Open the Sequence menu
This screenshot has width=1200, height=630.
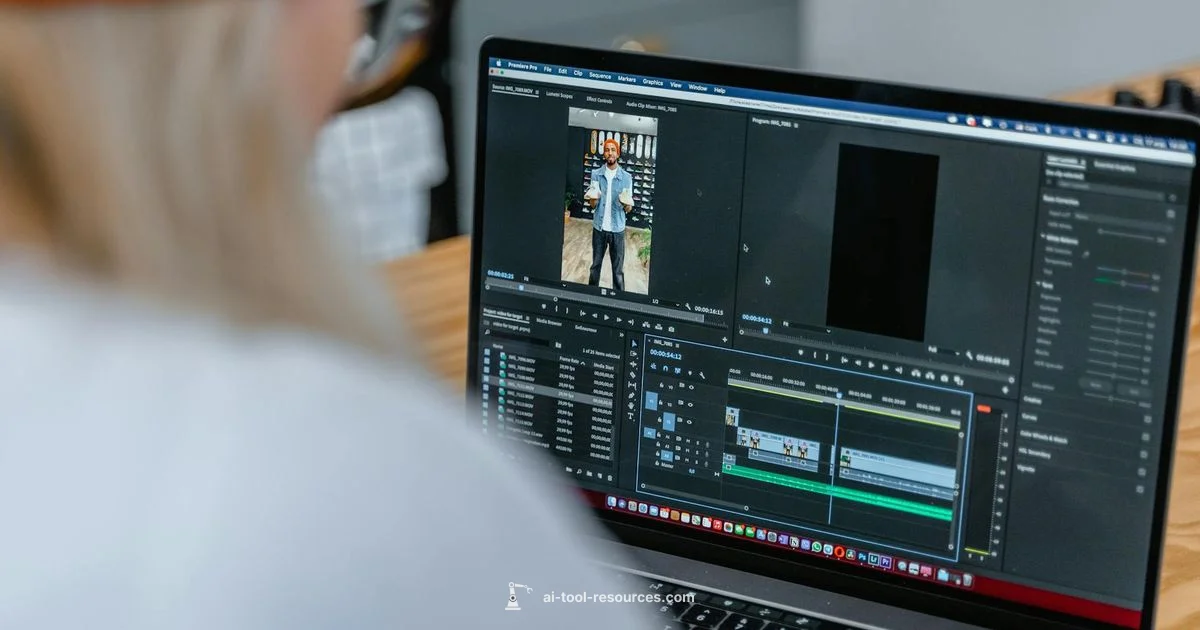coord(600,77)
